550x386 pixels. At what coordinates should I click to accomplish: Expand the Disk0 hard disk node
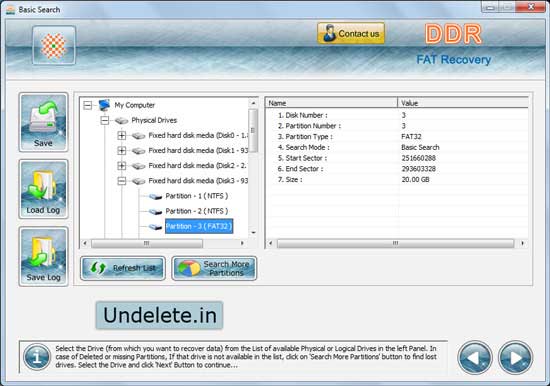122,135
